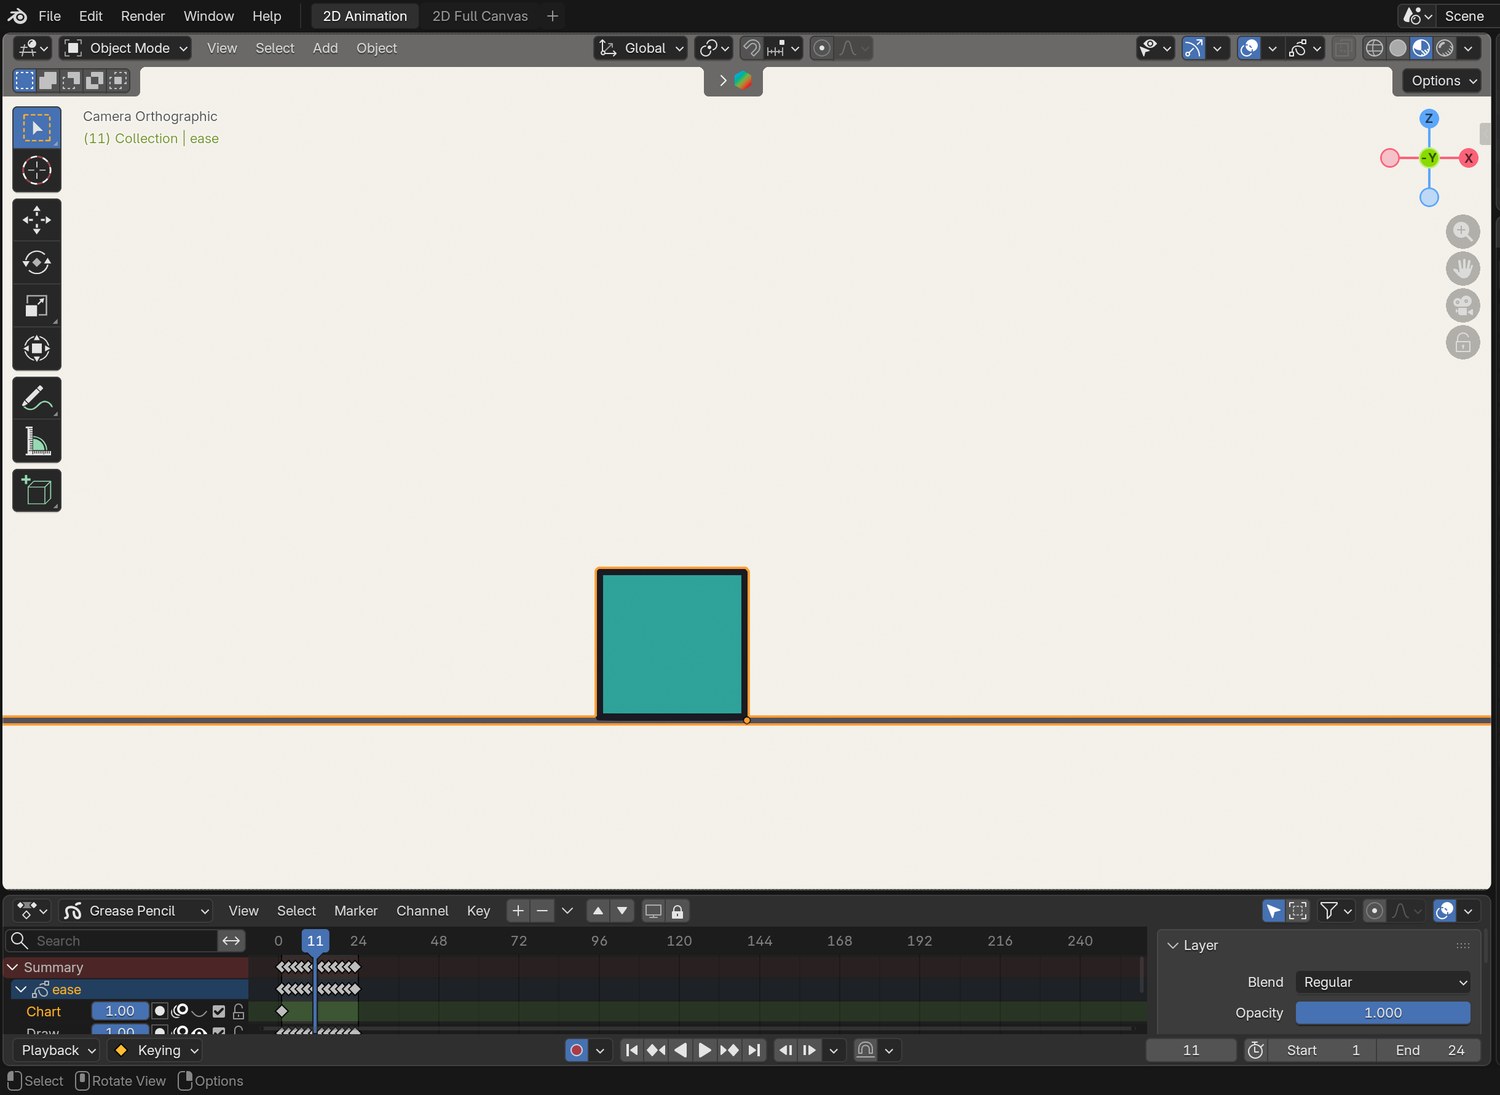Activate the Move tool
Image resolution: width=1500 pixels, height=1095 pixels.
pyautogui.click(x=37, y=220)
